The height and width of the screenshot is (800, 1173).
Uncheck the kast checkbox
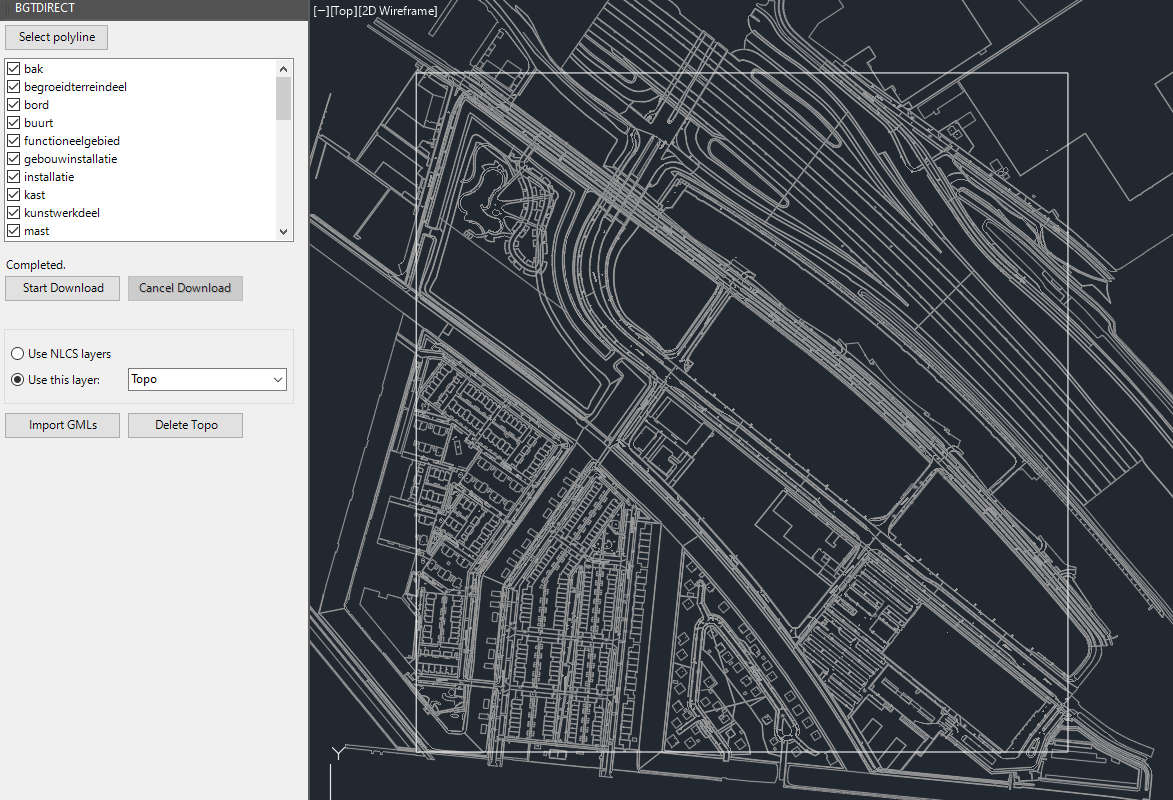(x=14, y=195)
